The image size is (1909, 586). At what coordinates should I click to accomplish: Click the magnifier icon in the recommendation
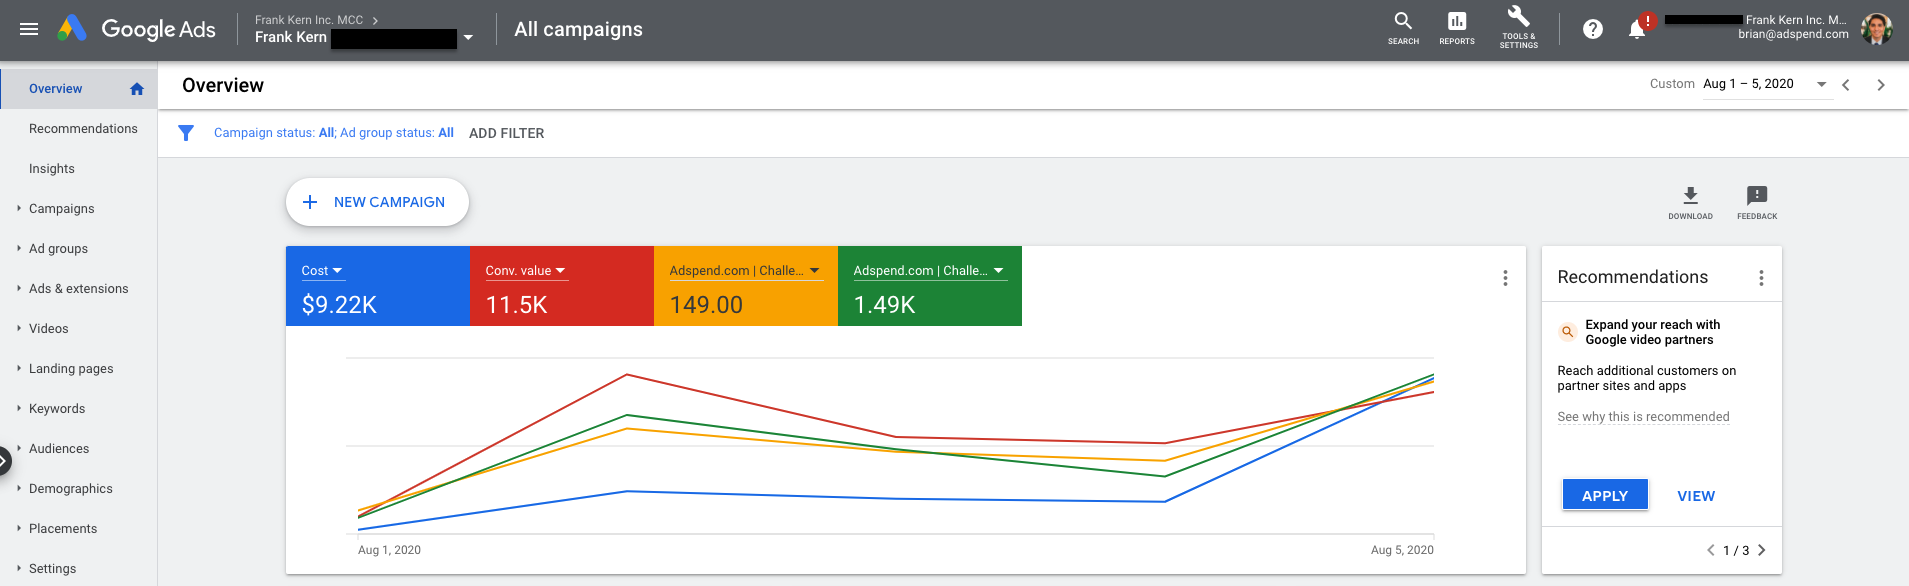coord(1568,332)
